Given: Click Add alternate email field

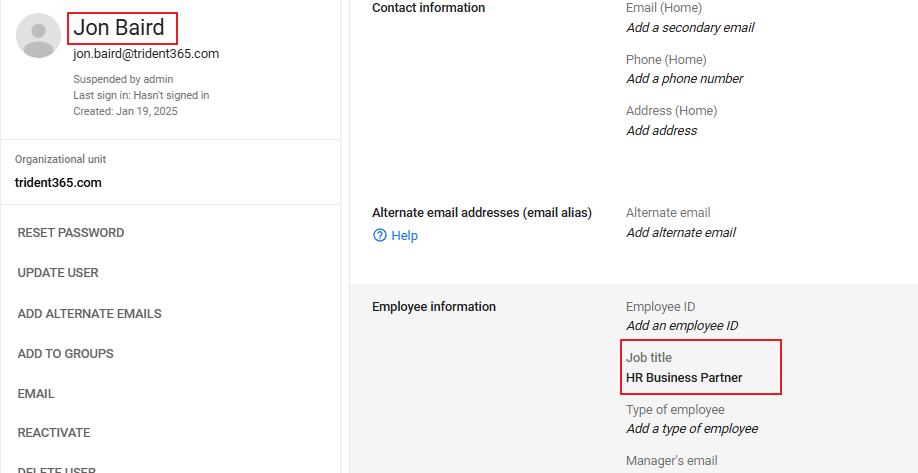Looking at the screenshot, I should coord(680,233).
